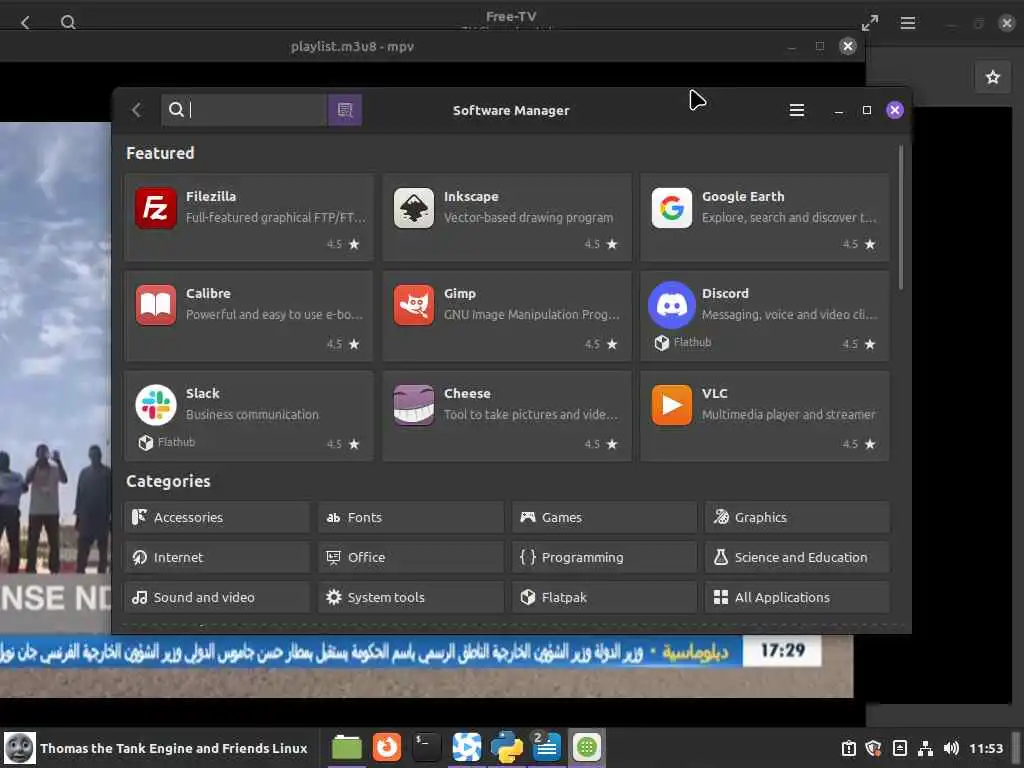This screenshot has height=768, width=1024.
Task: Click the 'Business communication' Slack description
Action: coord(252,415)
